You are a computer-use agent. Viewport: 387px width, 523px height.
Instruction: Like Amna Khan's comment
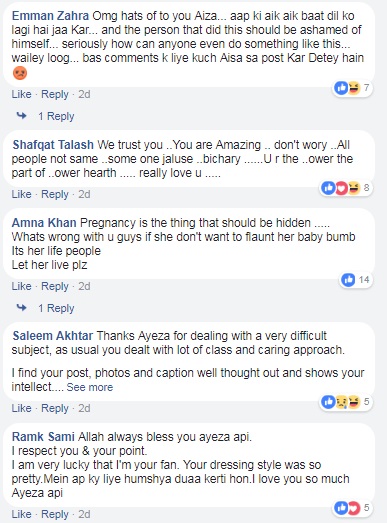point(21,286)
